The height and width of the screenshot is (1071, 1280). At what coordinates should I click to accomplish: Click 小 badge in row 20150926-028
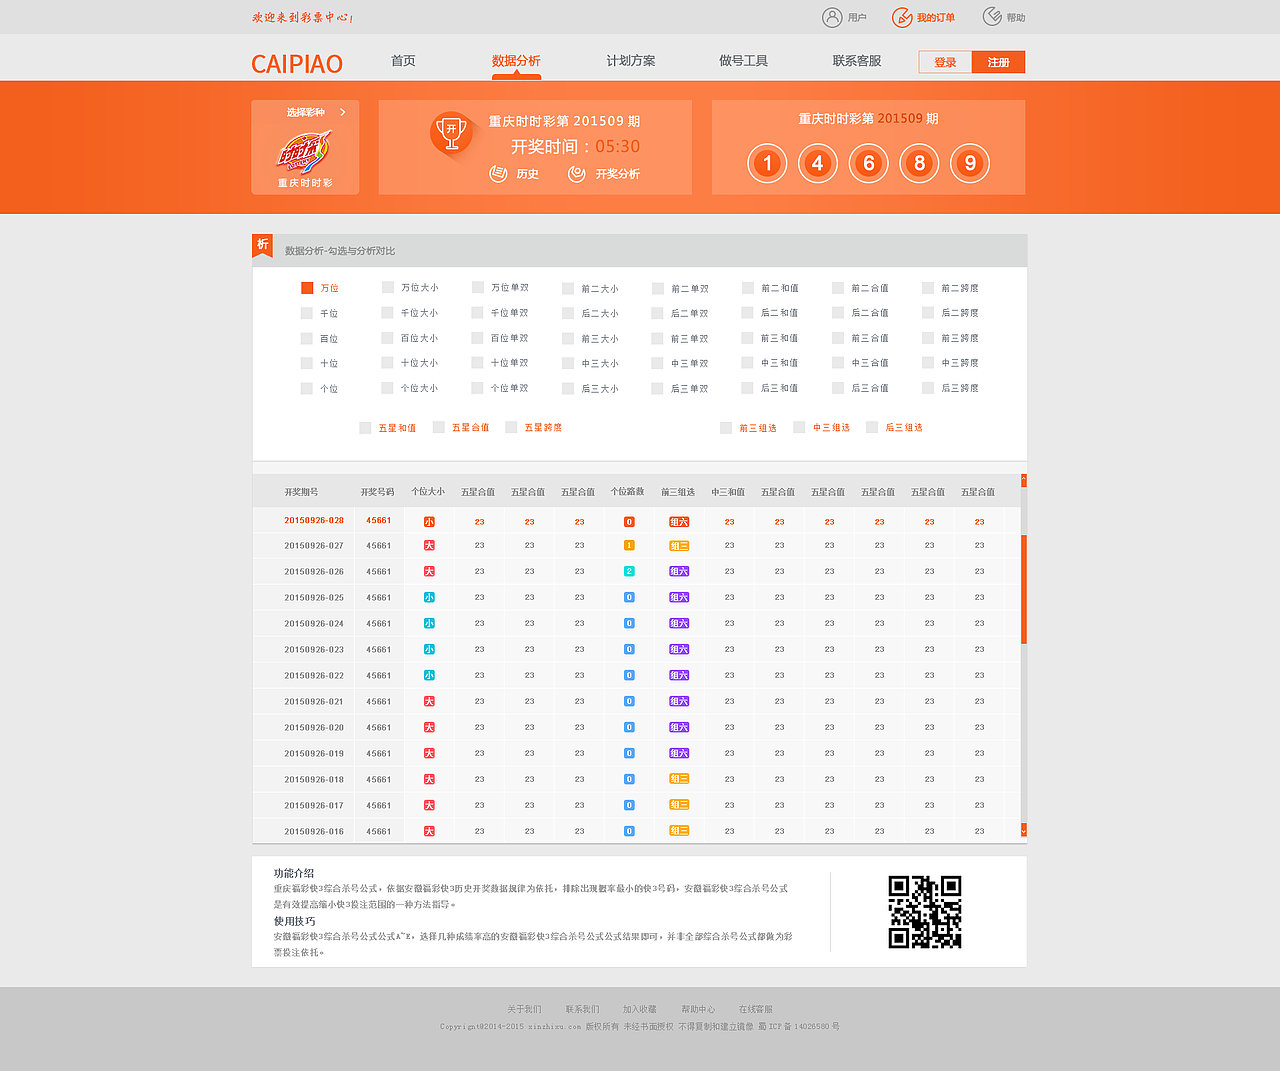429,522
